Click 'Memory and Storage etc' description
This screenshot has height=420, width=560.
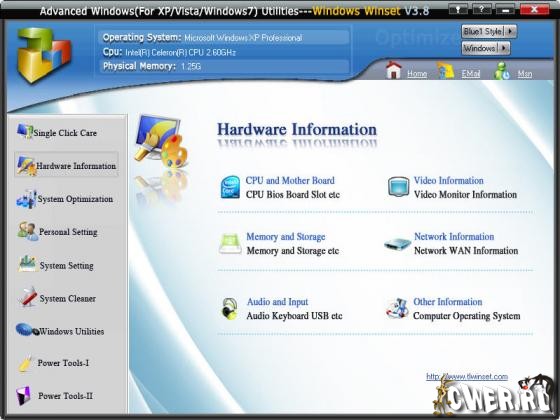pos(292,251)
